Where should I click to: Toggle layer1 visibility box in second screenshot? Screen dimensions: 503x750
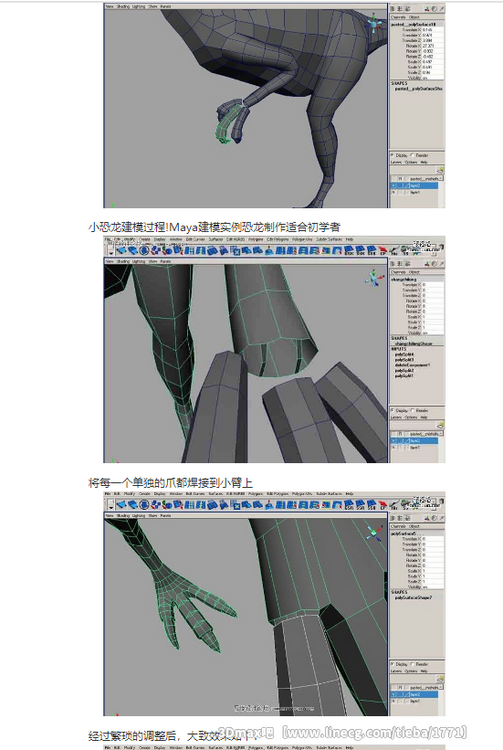tap(394, 447)
